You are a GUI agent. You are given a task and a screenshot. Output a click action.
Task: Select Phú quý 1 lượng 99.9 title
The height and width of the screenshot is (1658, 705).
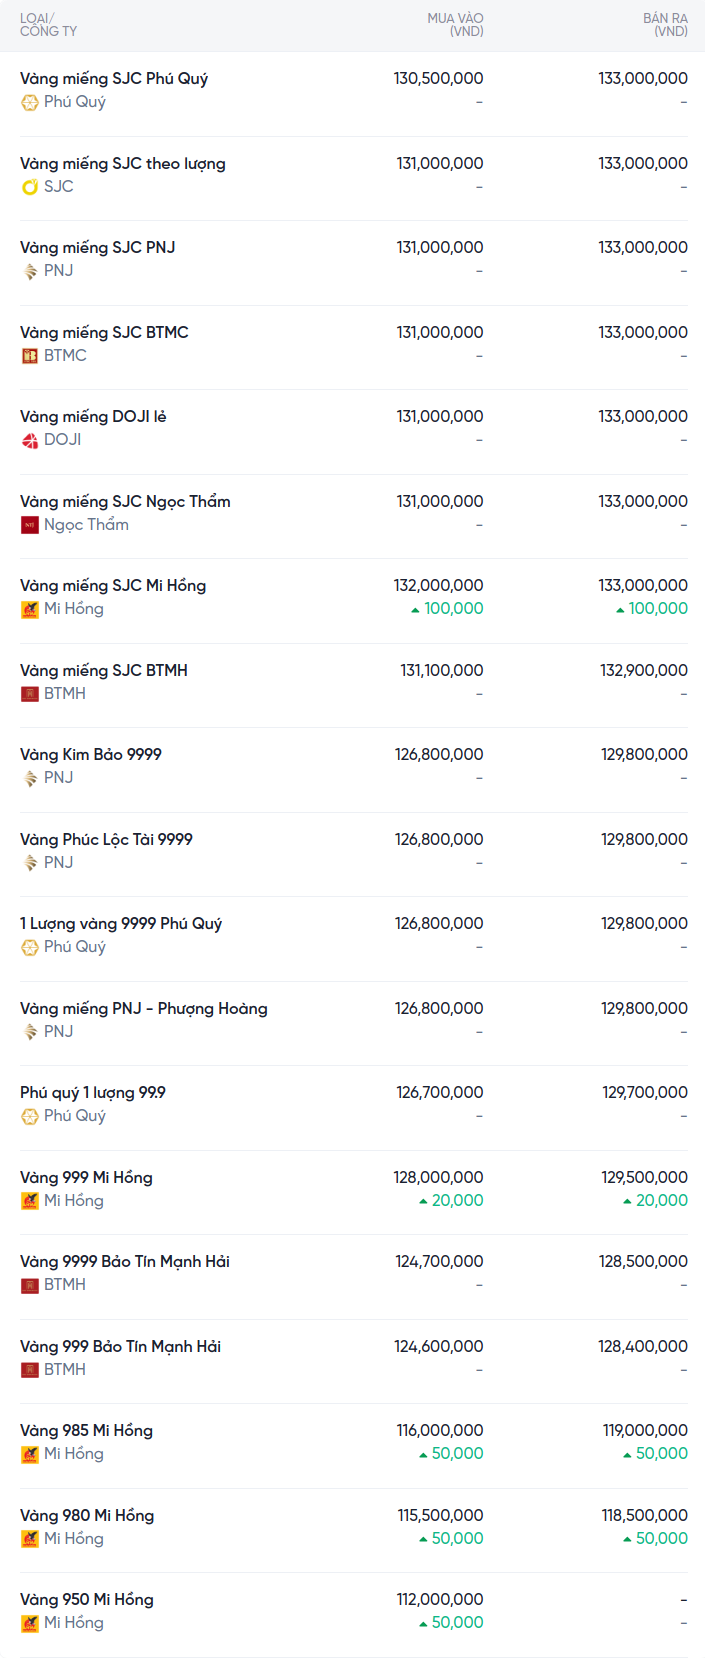(93, 1092)
